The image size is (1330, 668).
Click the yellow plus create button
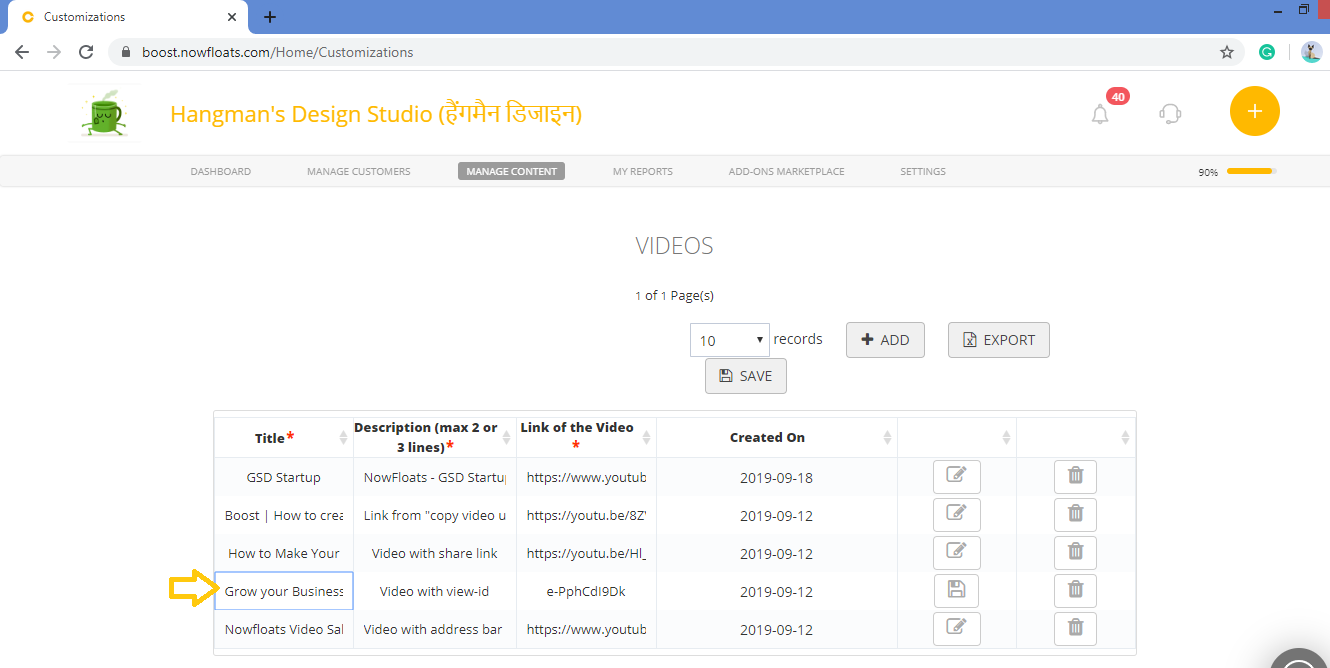click(x=1255, y=111)
